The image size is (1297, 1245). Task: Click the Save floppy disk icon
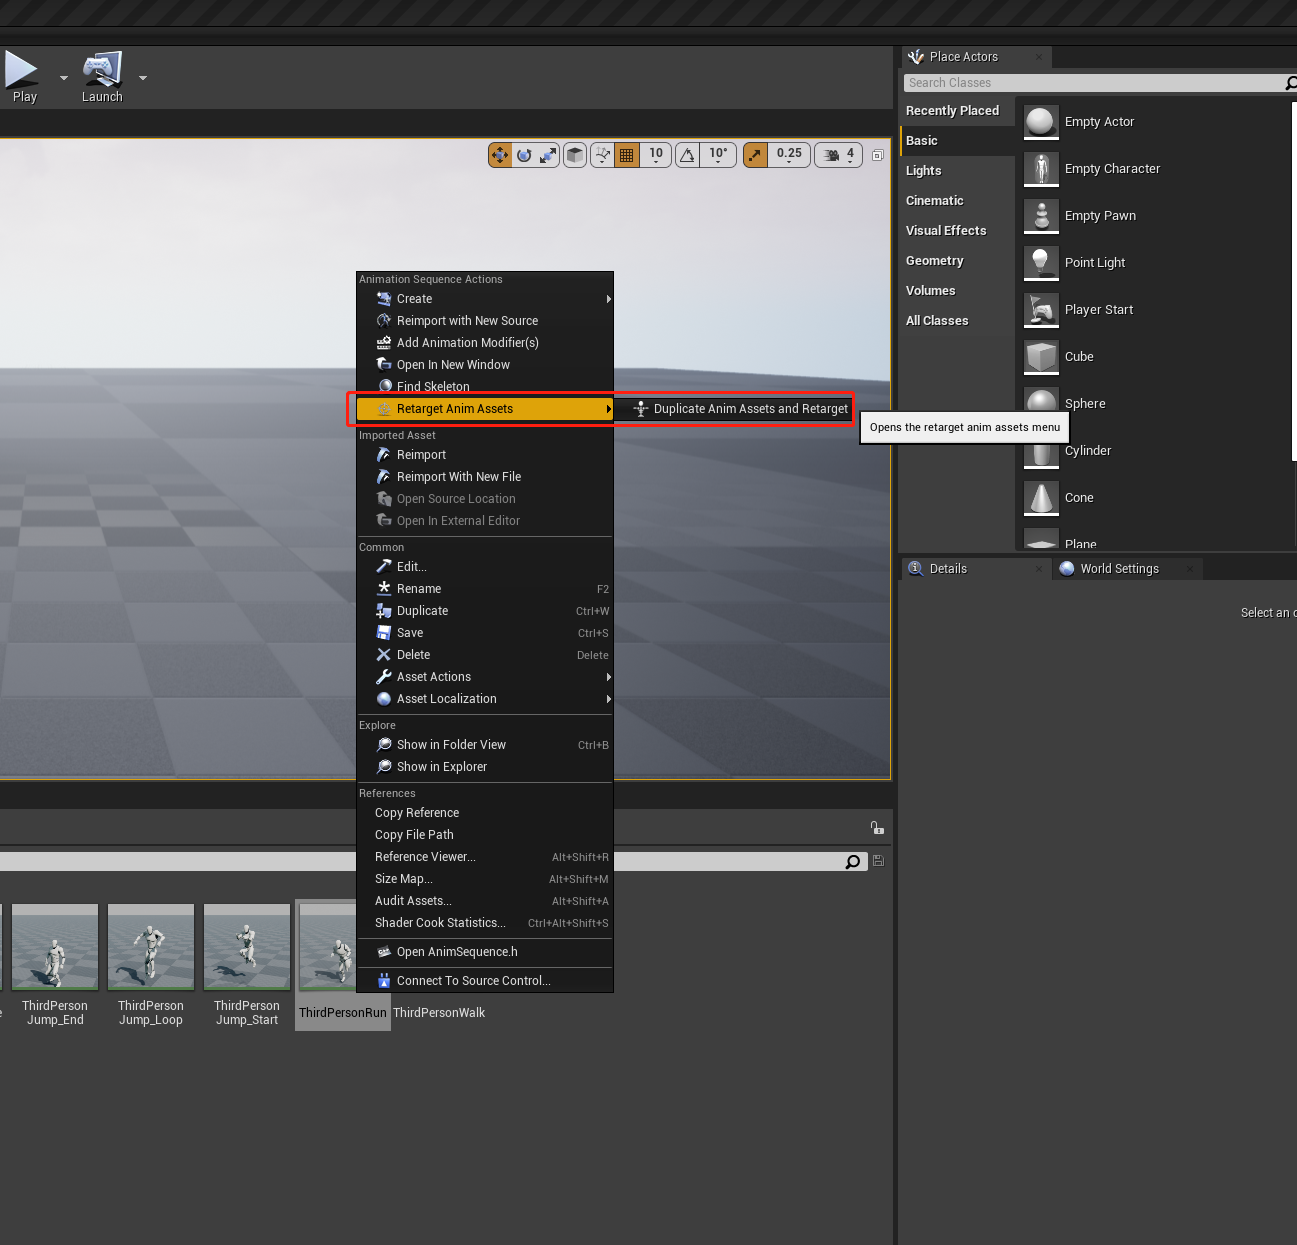tap(384, 633)
